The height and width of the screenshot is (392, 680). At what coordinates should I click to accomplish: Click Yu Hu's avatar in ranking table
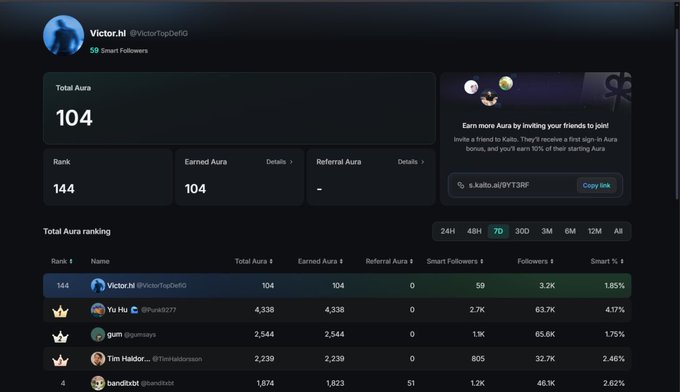click(x=98, y=310)
